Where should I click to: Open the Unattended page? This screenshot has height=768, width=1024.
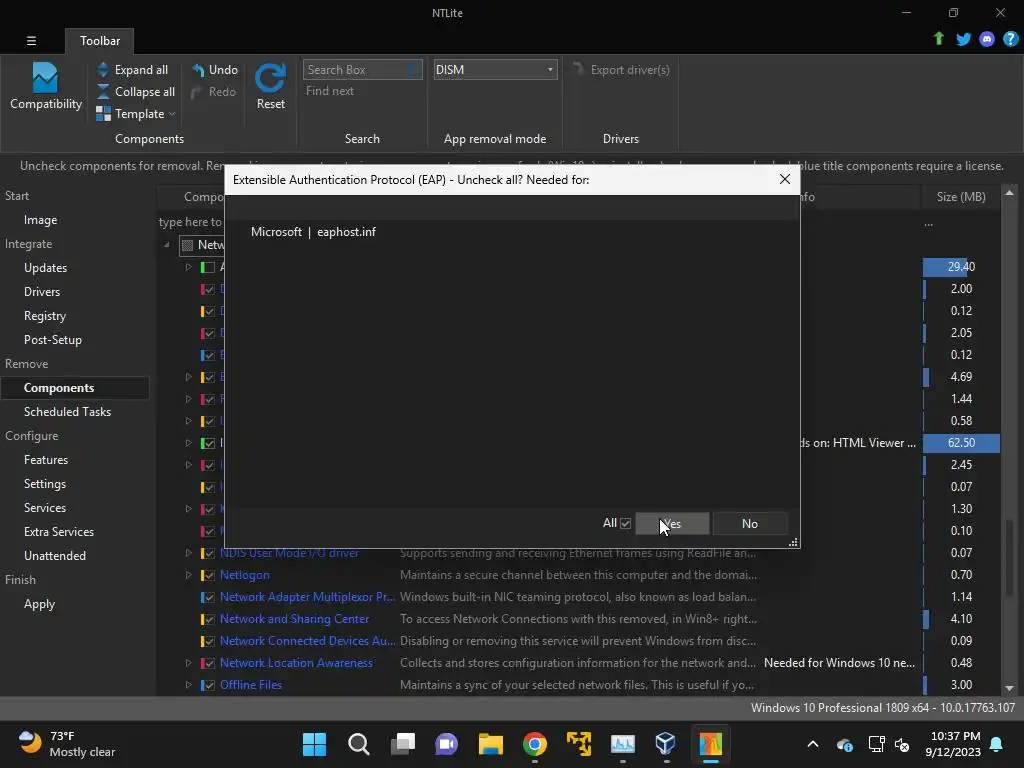coord(55,556)
